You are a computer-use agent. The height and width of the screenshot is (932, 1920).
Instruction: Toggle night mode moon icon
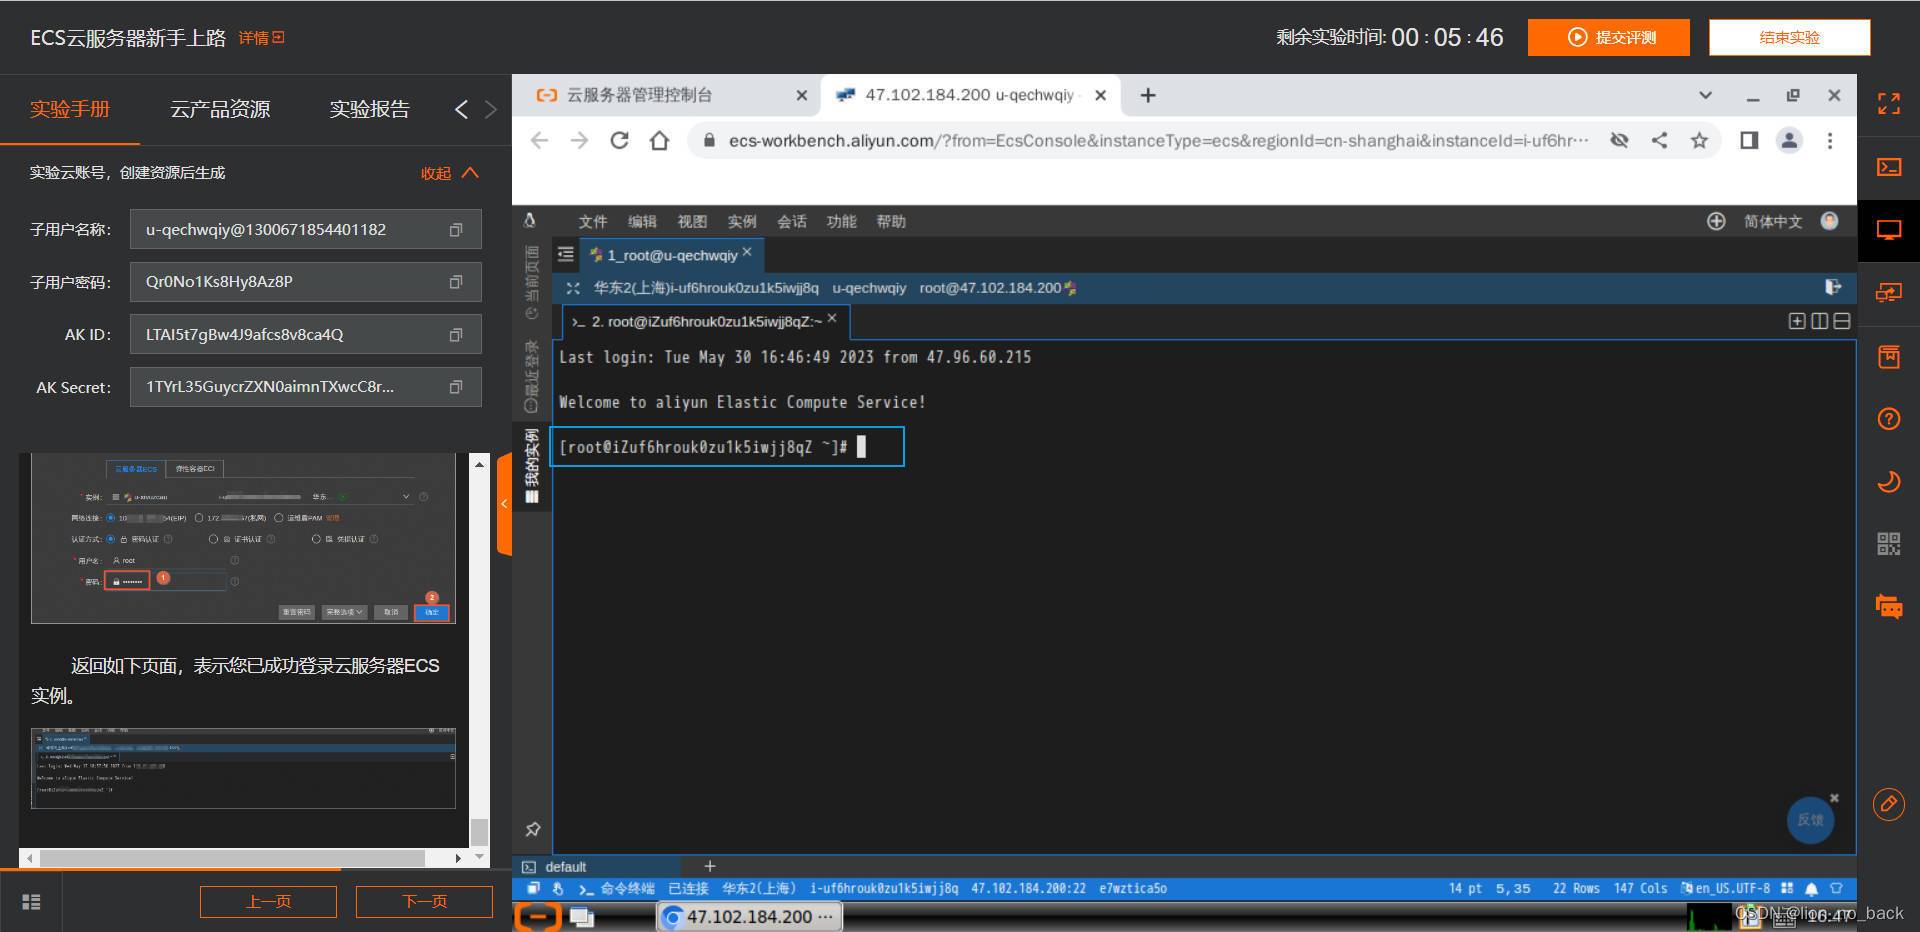tap(1889, 482)
